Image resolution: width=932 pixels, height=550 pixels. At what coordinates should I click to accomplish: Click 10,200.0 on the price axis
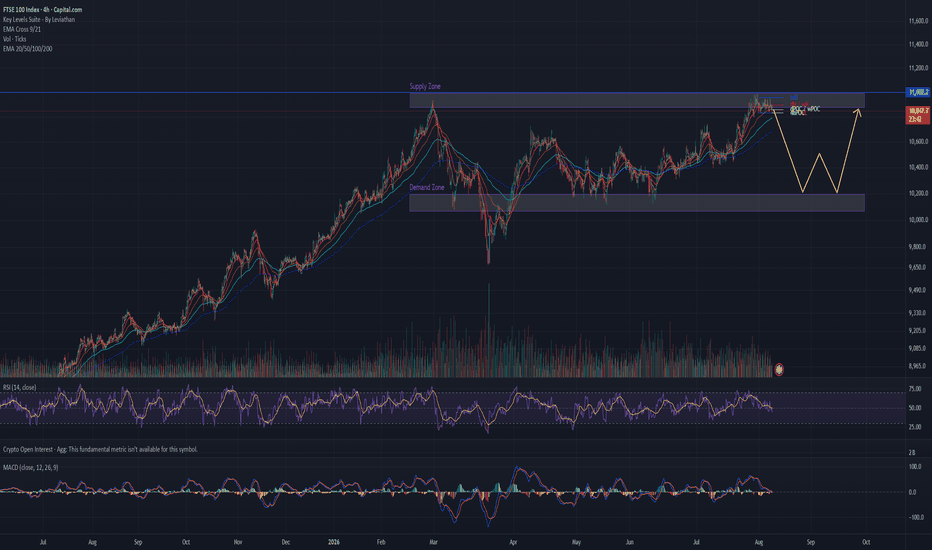[x=918, y=193]
